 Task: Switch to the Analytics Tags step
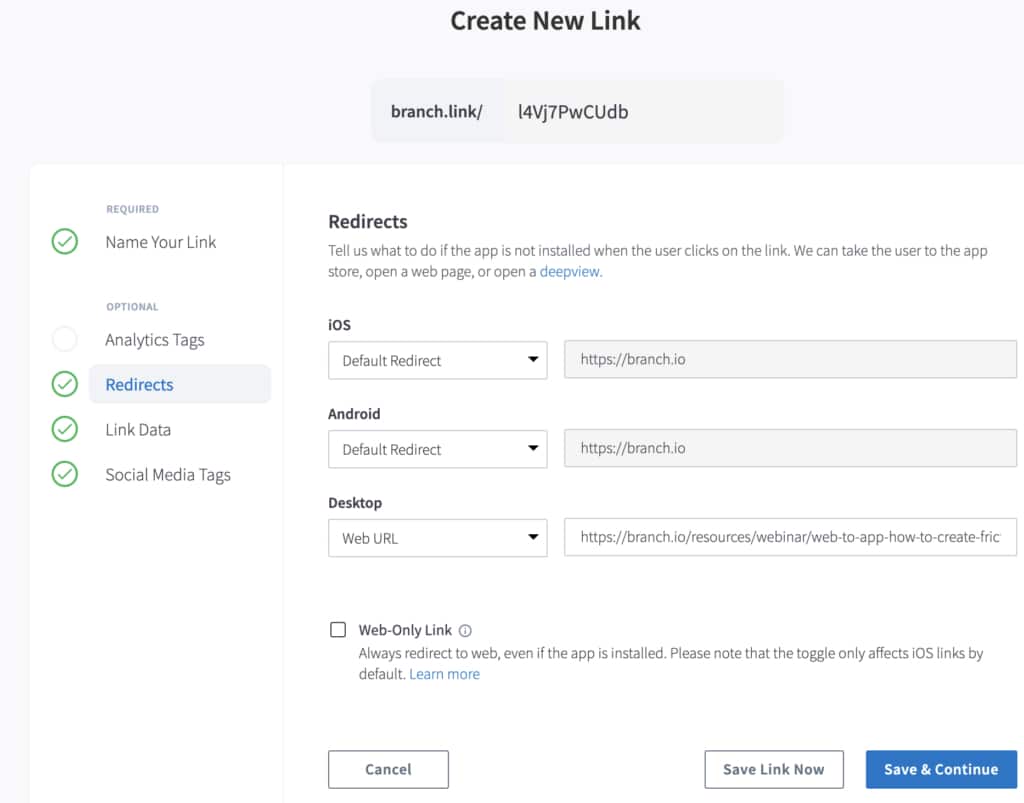154,339
